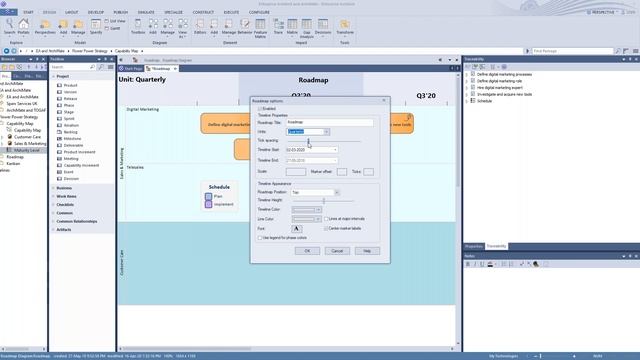Expand the Common Relationships Toolbox group
This screenshot has width=640, height=360.
[77, 221]
